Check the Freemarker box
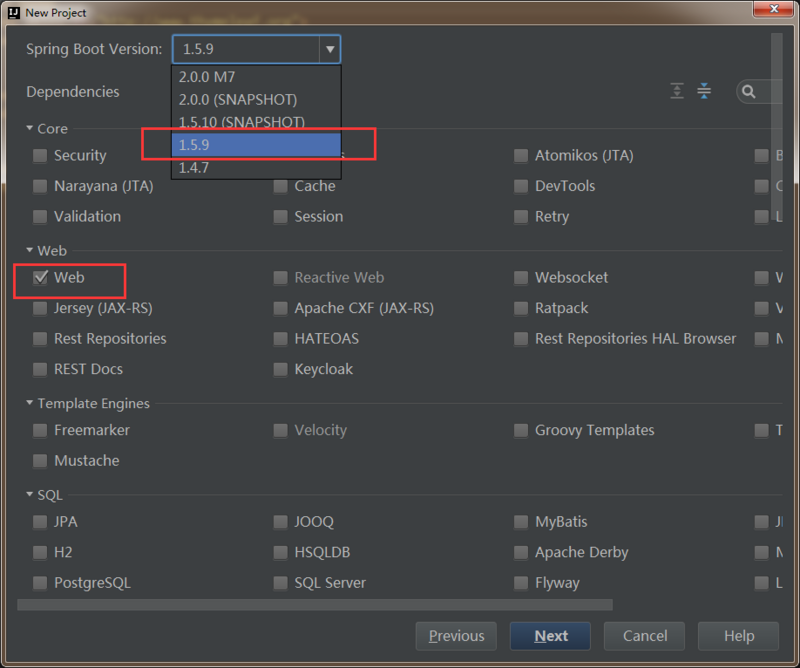 tap(40, 430)
